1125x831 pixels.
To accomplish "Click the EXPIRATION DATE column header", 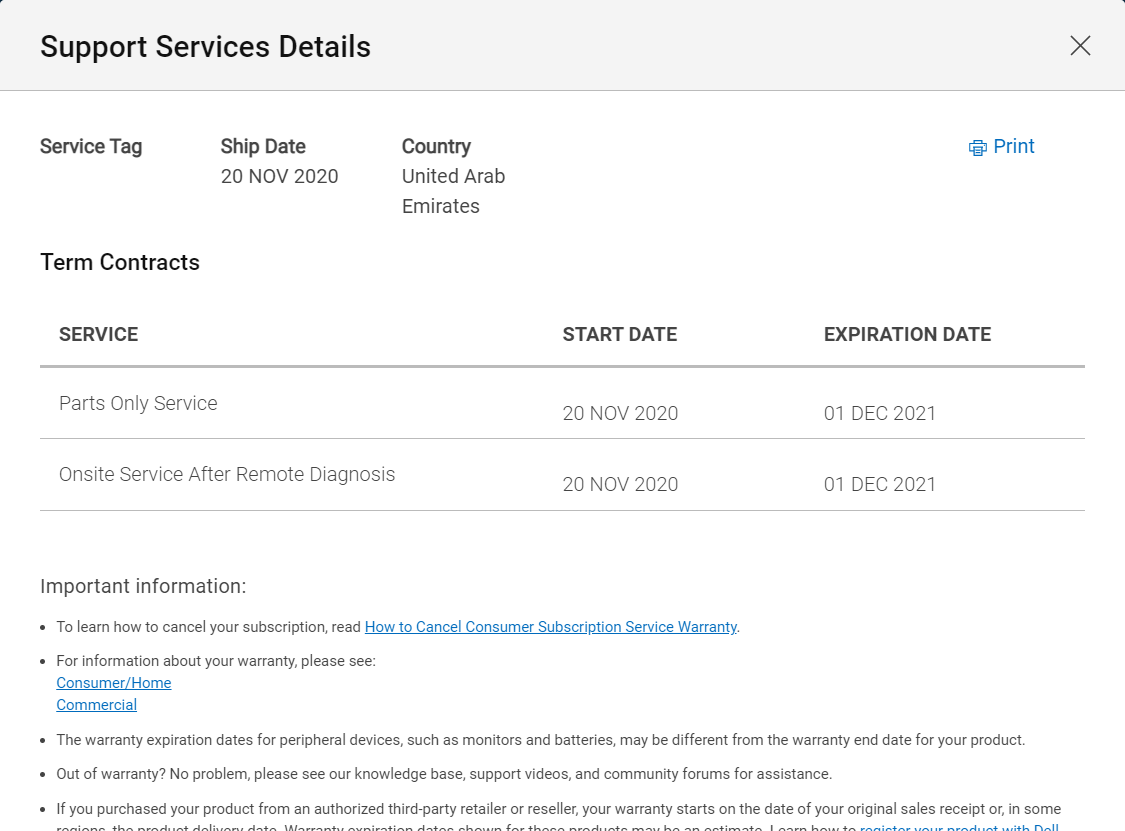I will [907, 335].
